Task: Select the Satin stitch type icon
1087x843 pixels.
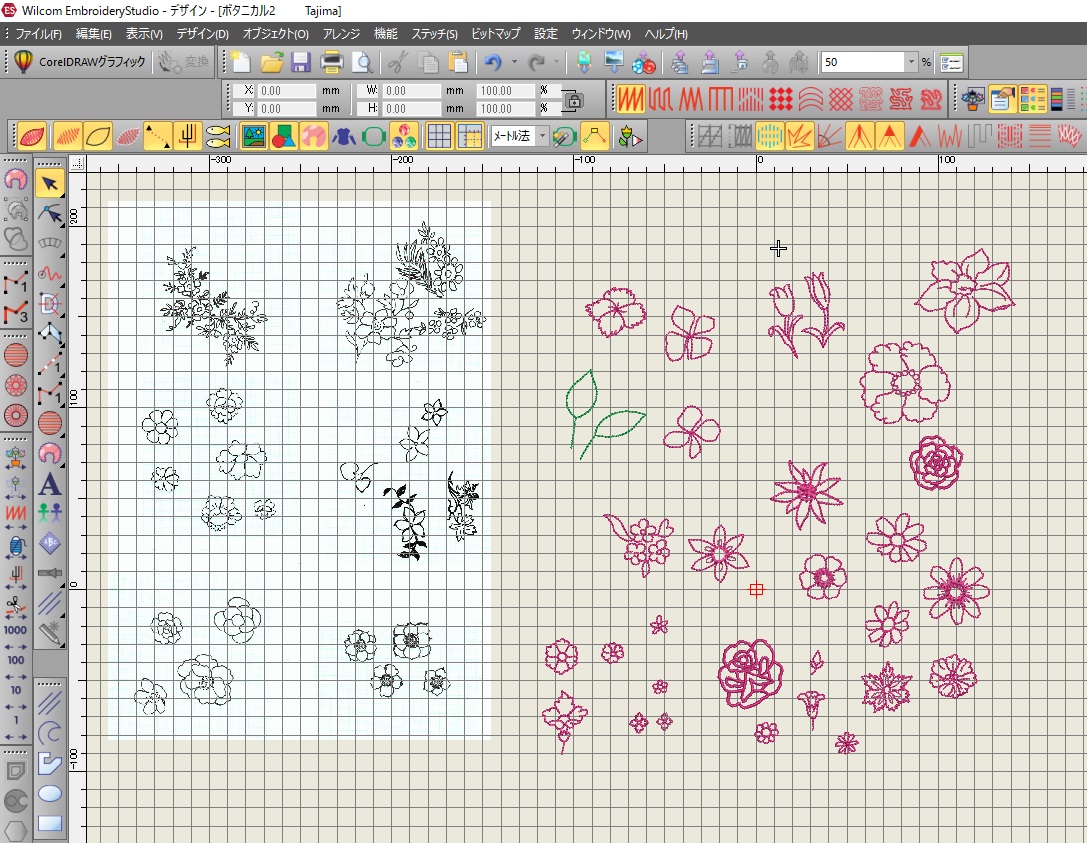Action: point(630,99)
